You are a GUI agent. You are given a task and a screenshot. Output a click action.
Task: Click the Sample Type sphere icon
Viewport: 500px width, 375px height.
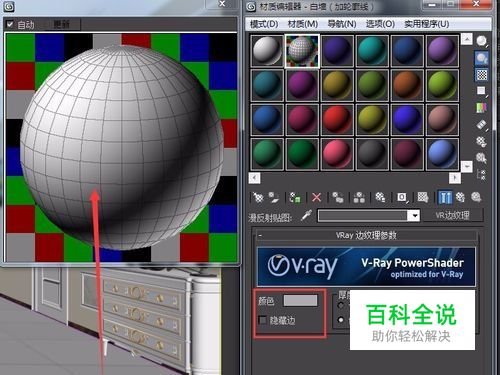point(481,41)
